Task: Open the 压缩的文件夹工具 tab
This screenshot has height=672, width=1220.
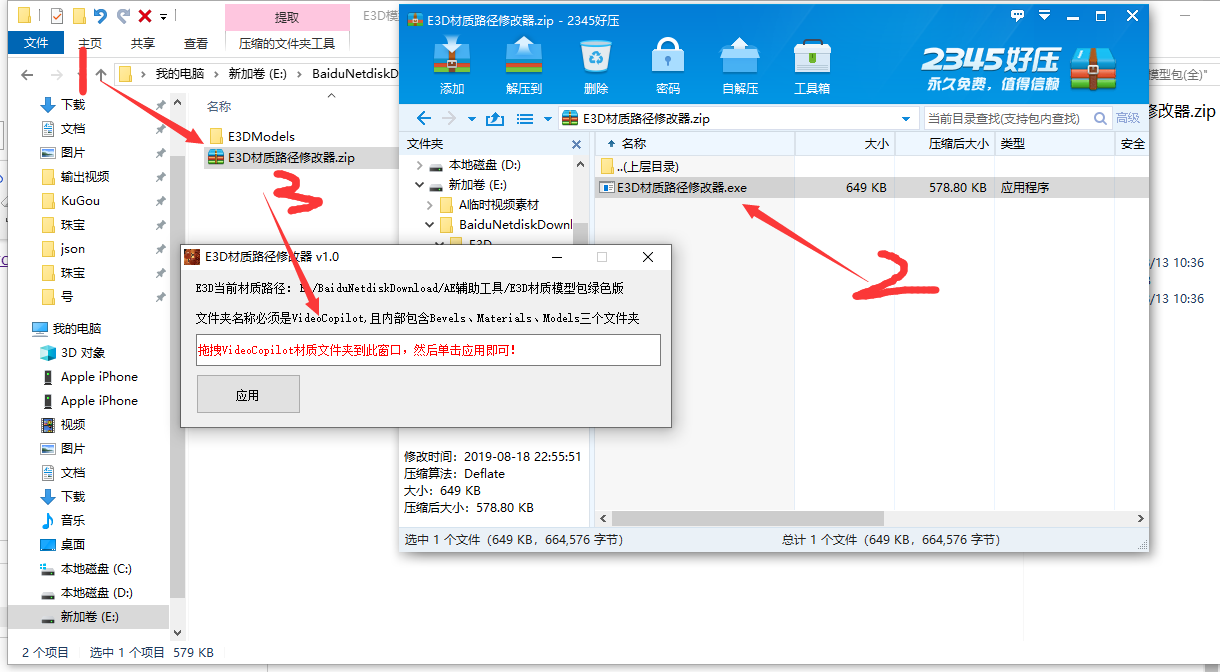Action: coord(287,43)
